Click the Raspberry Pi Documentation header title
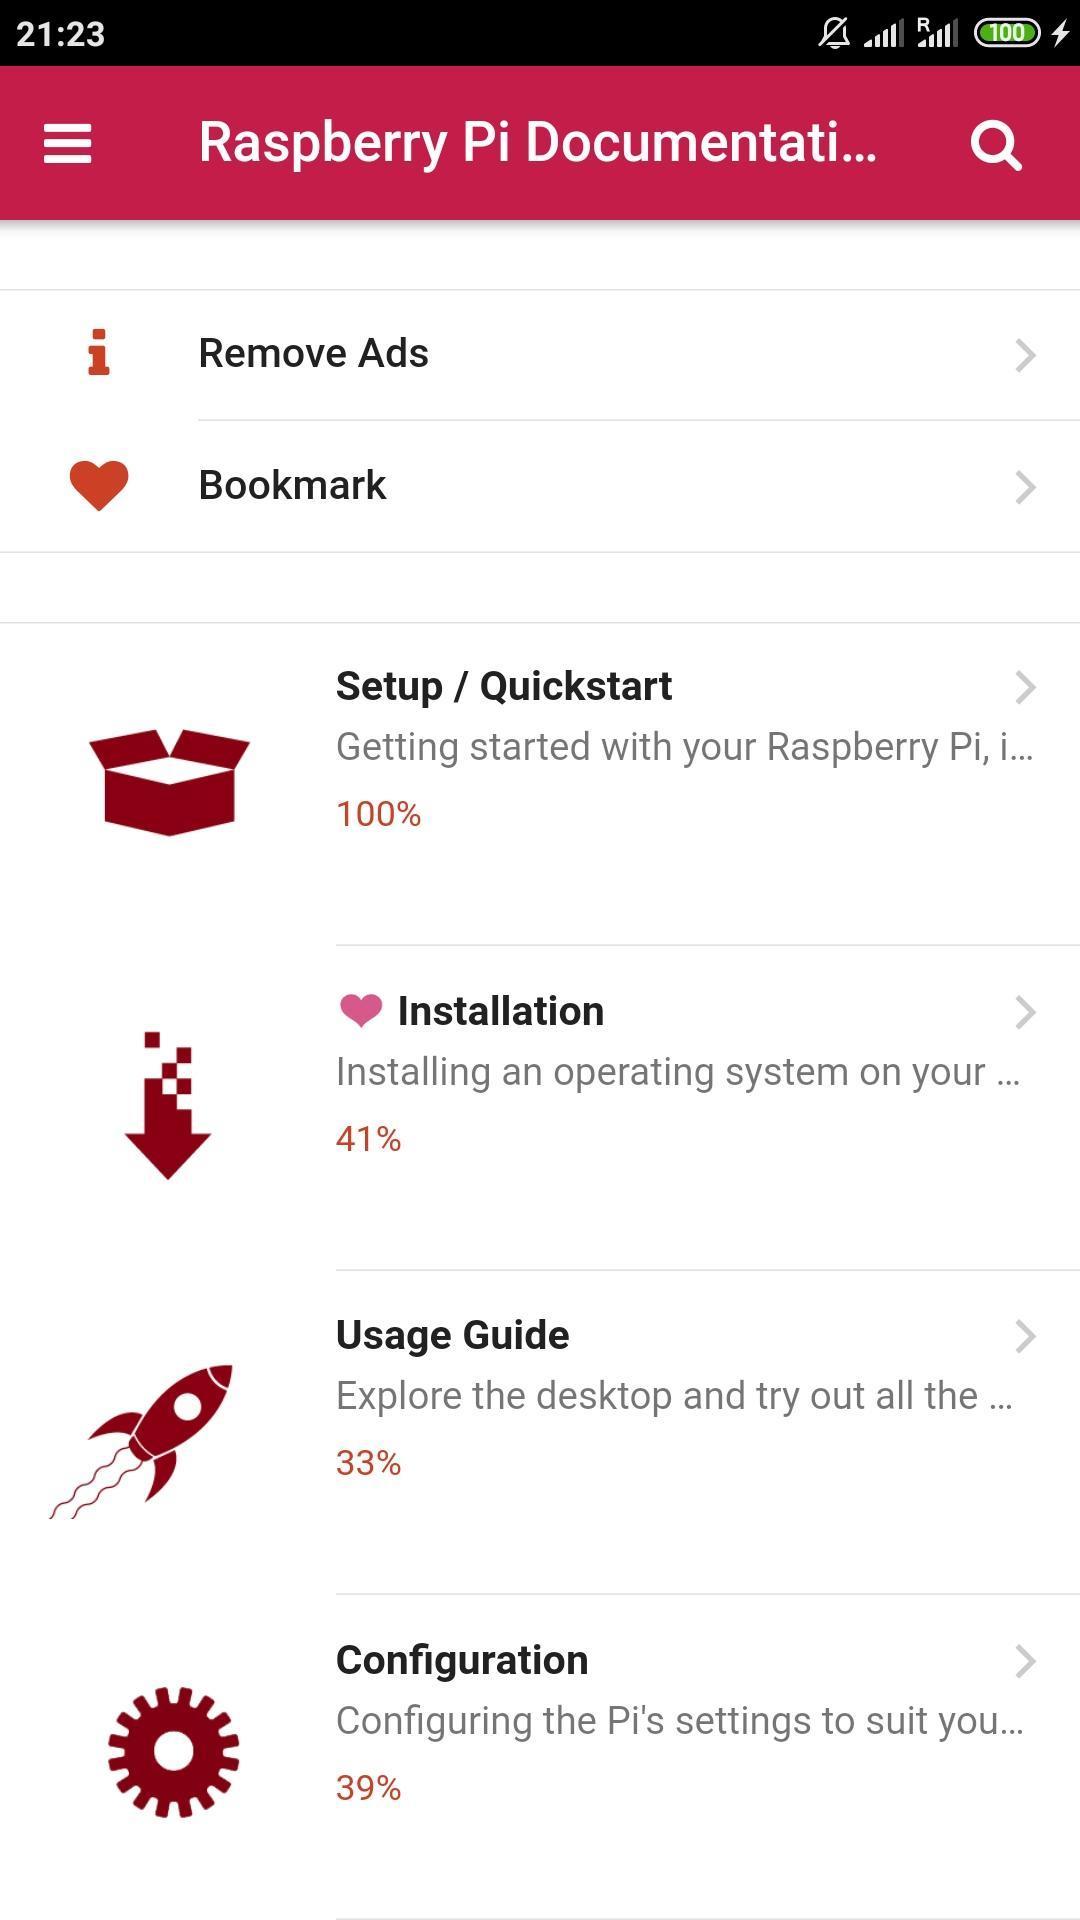This screenshot has width=1080, height=1920. [537, 143]
